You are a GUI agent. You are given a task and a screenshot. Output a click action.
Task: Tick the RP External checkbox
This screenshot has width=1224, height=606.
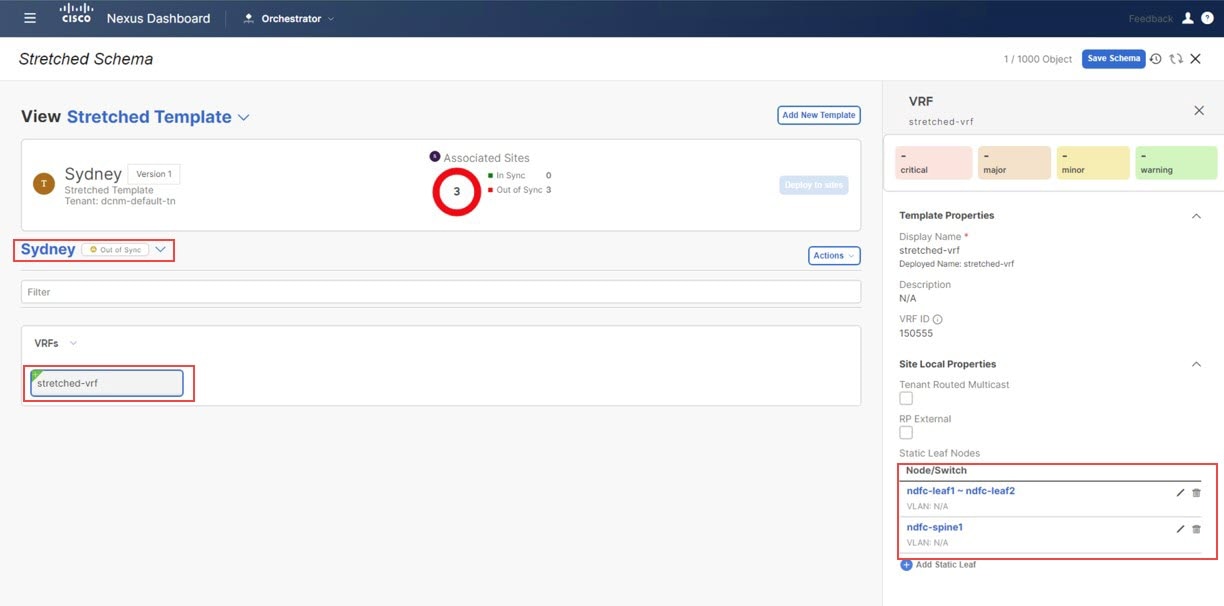[906, 432]
